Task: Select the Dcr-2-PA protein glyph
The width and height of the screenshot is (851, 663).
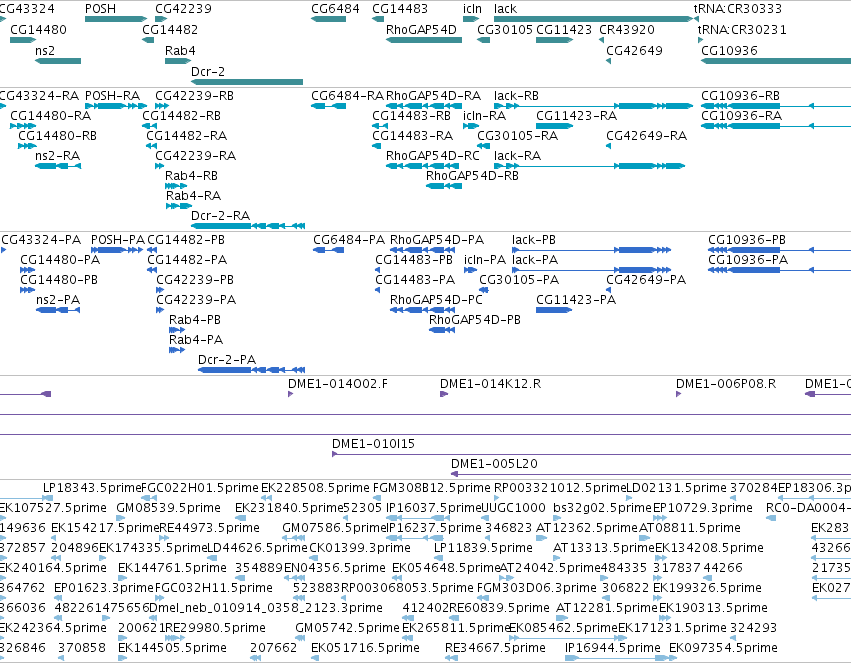Action: pos(251,370)
